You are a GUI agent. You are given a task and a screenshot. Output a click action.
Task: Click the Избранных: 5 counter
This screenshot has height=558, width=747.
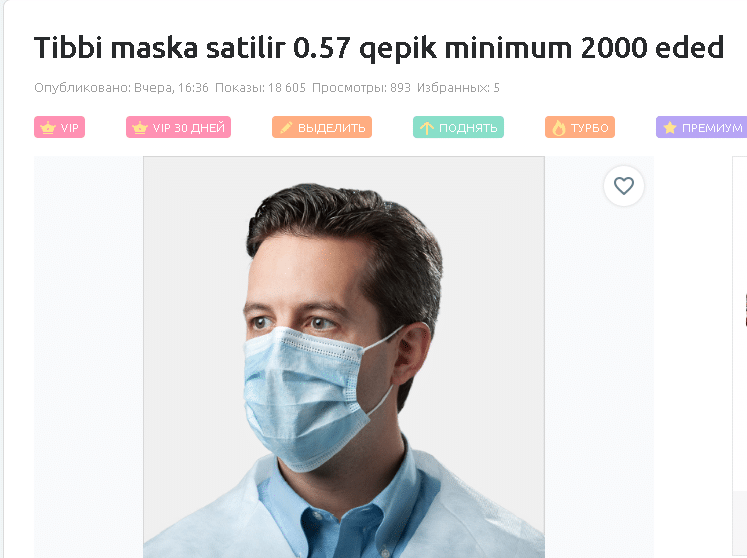458,88
